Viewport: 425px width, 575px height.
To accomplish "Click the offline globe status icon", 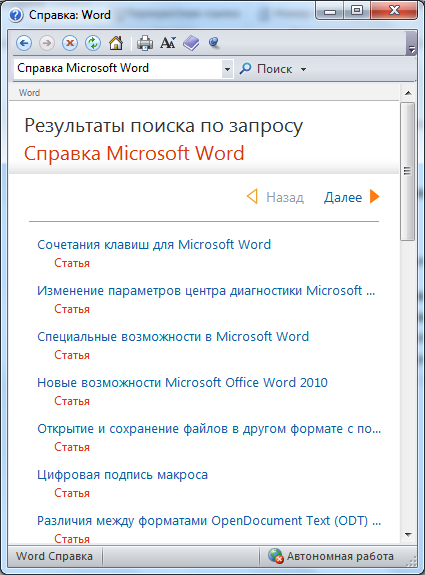I will tap(275, 556).
